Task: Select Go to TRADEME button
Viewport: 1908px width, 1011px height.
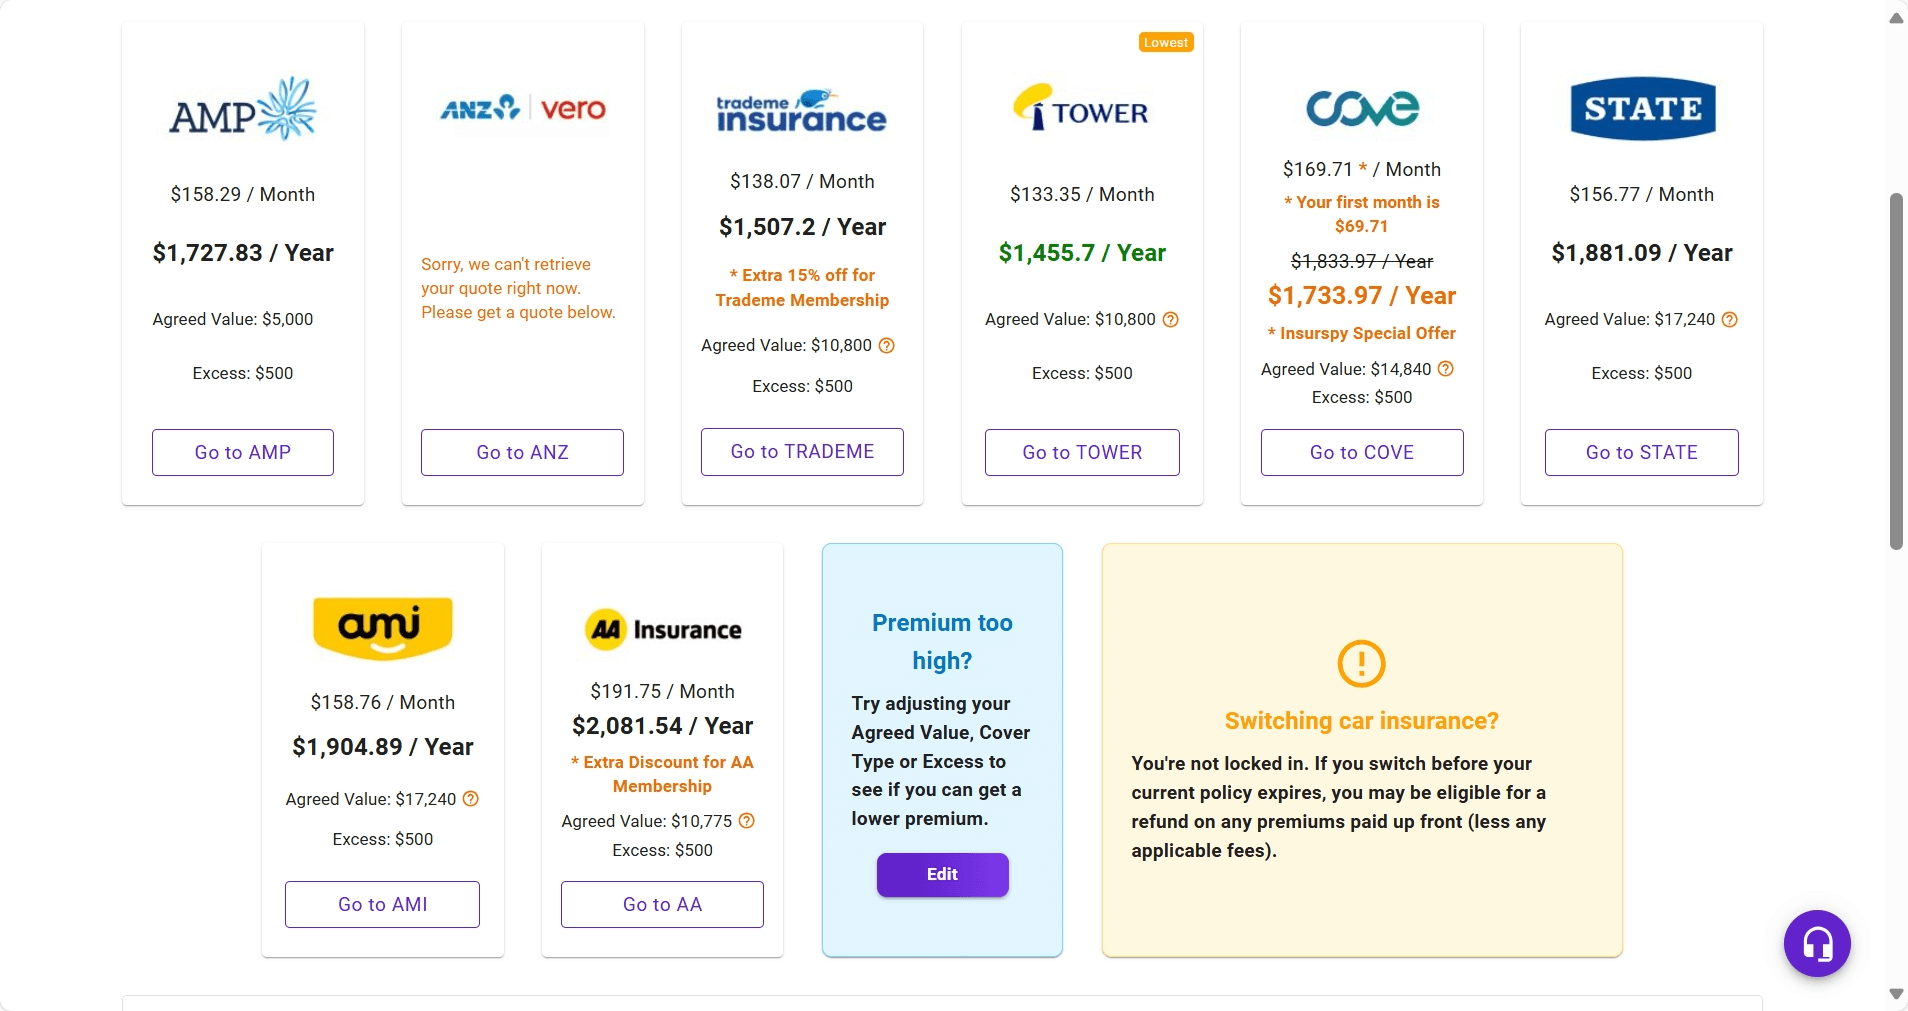Action: point(802,452)
